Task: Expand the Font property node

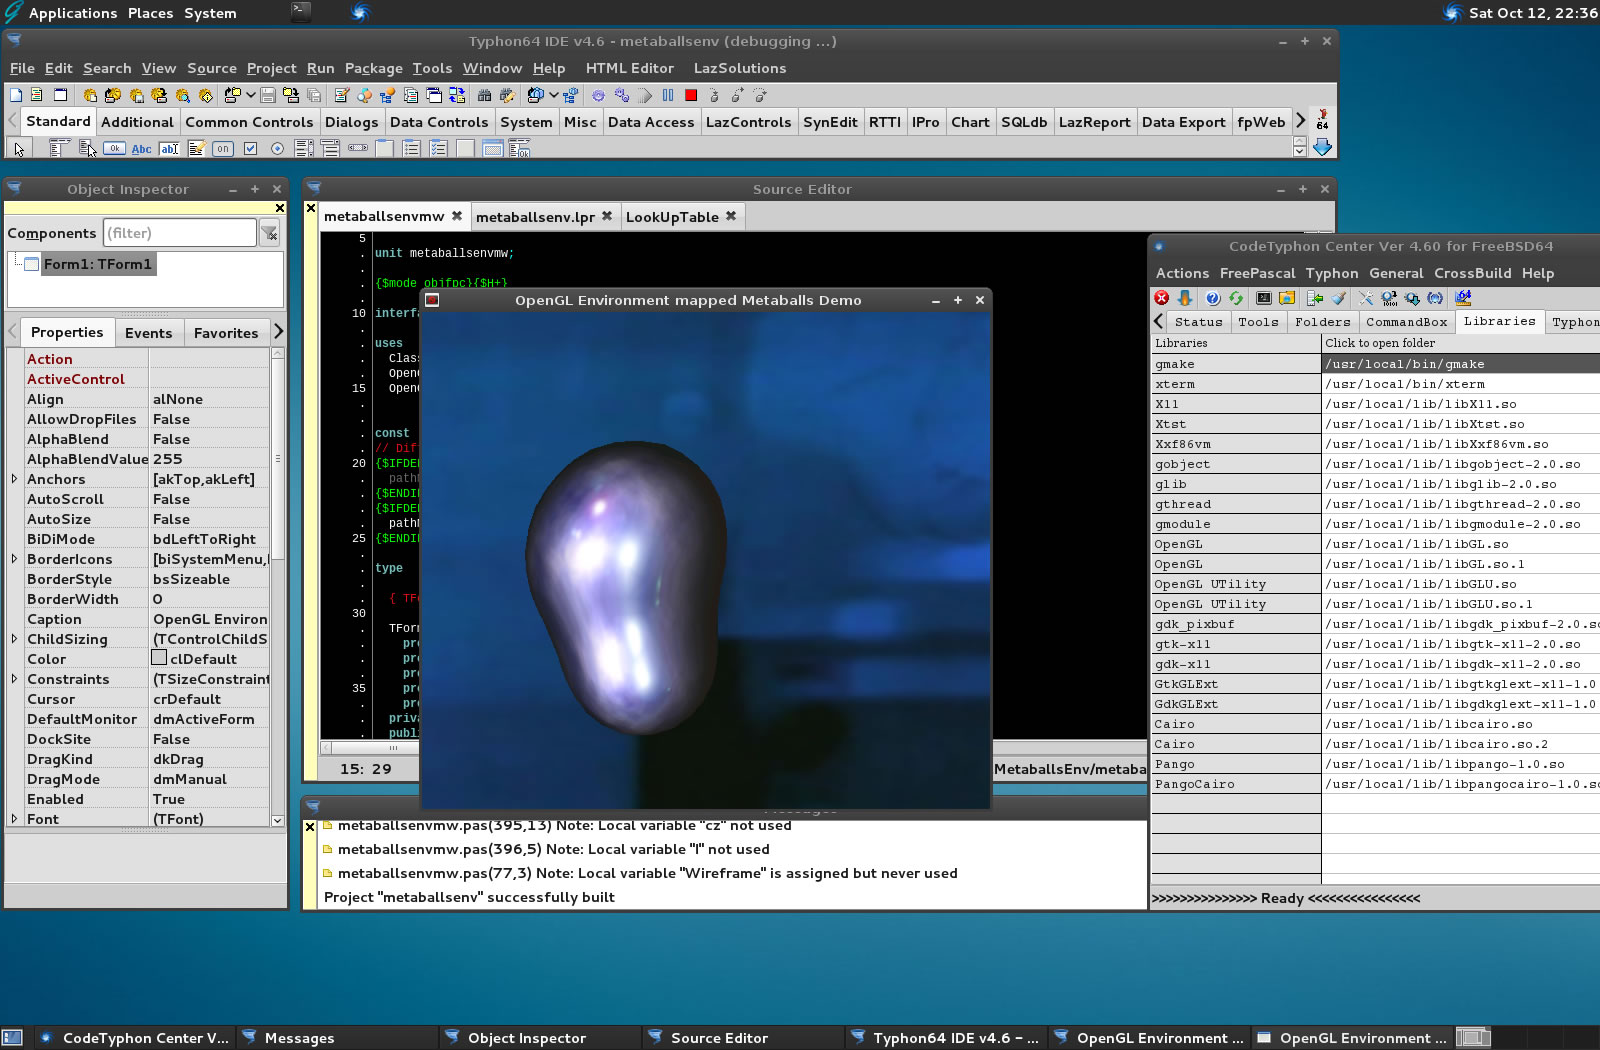Action: pos(14,819)
